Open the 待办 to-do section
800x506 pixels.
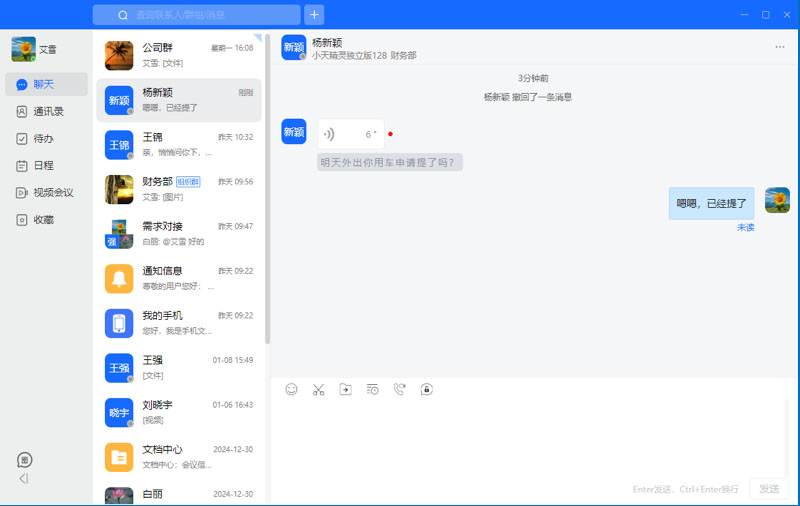click(43, 139)
